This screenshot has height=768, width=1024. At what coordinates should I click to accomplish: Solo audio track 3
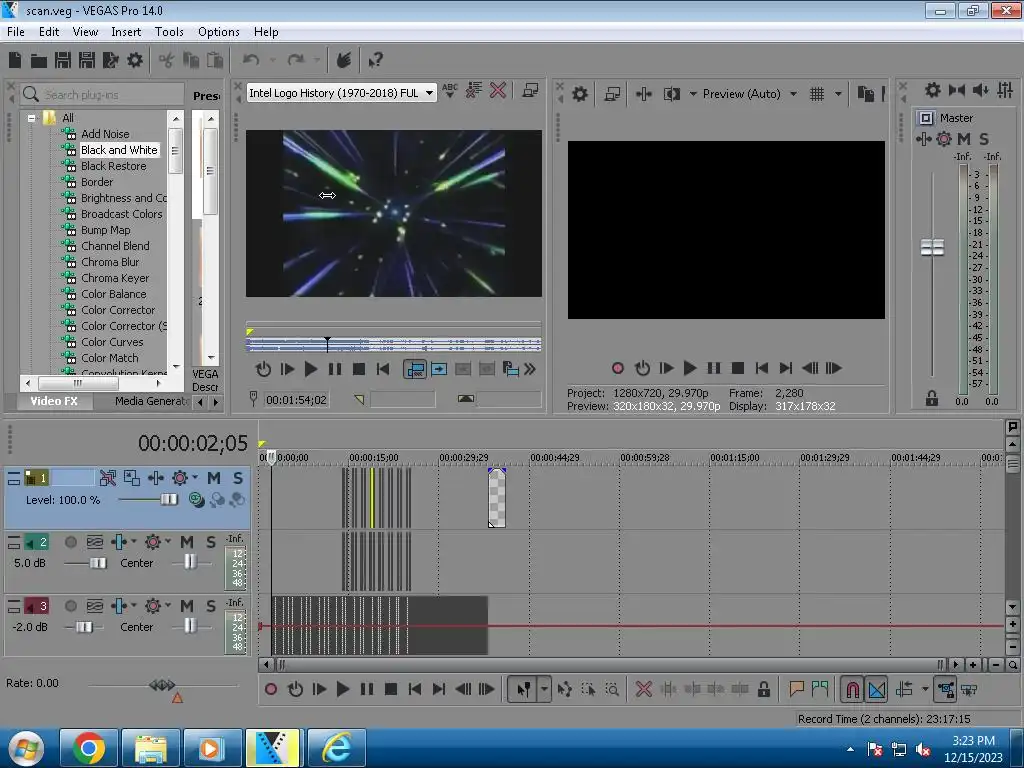tap(210, 606)
